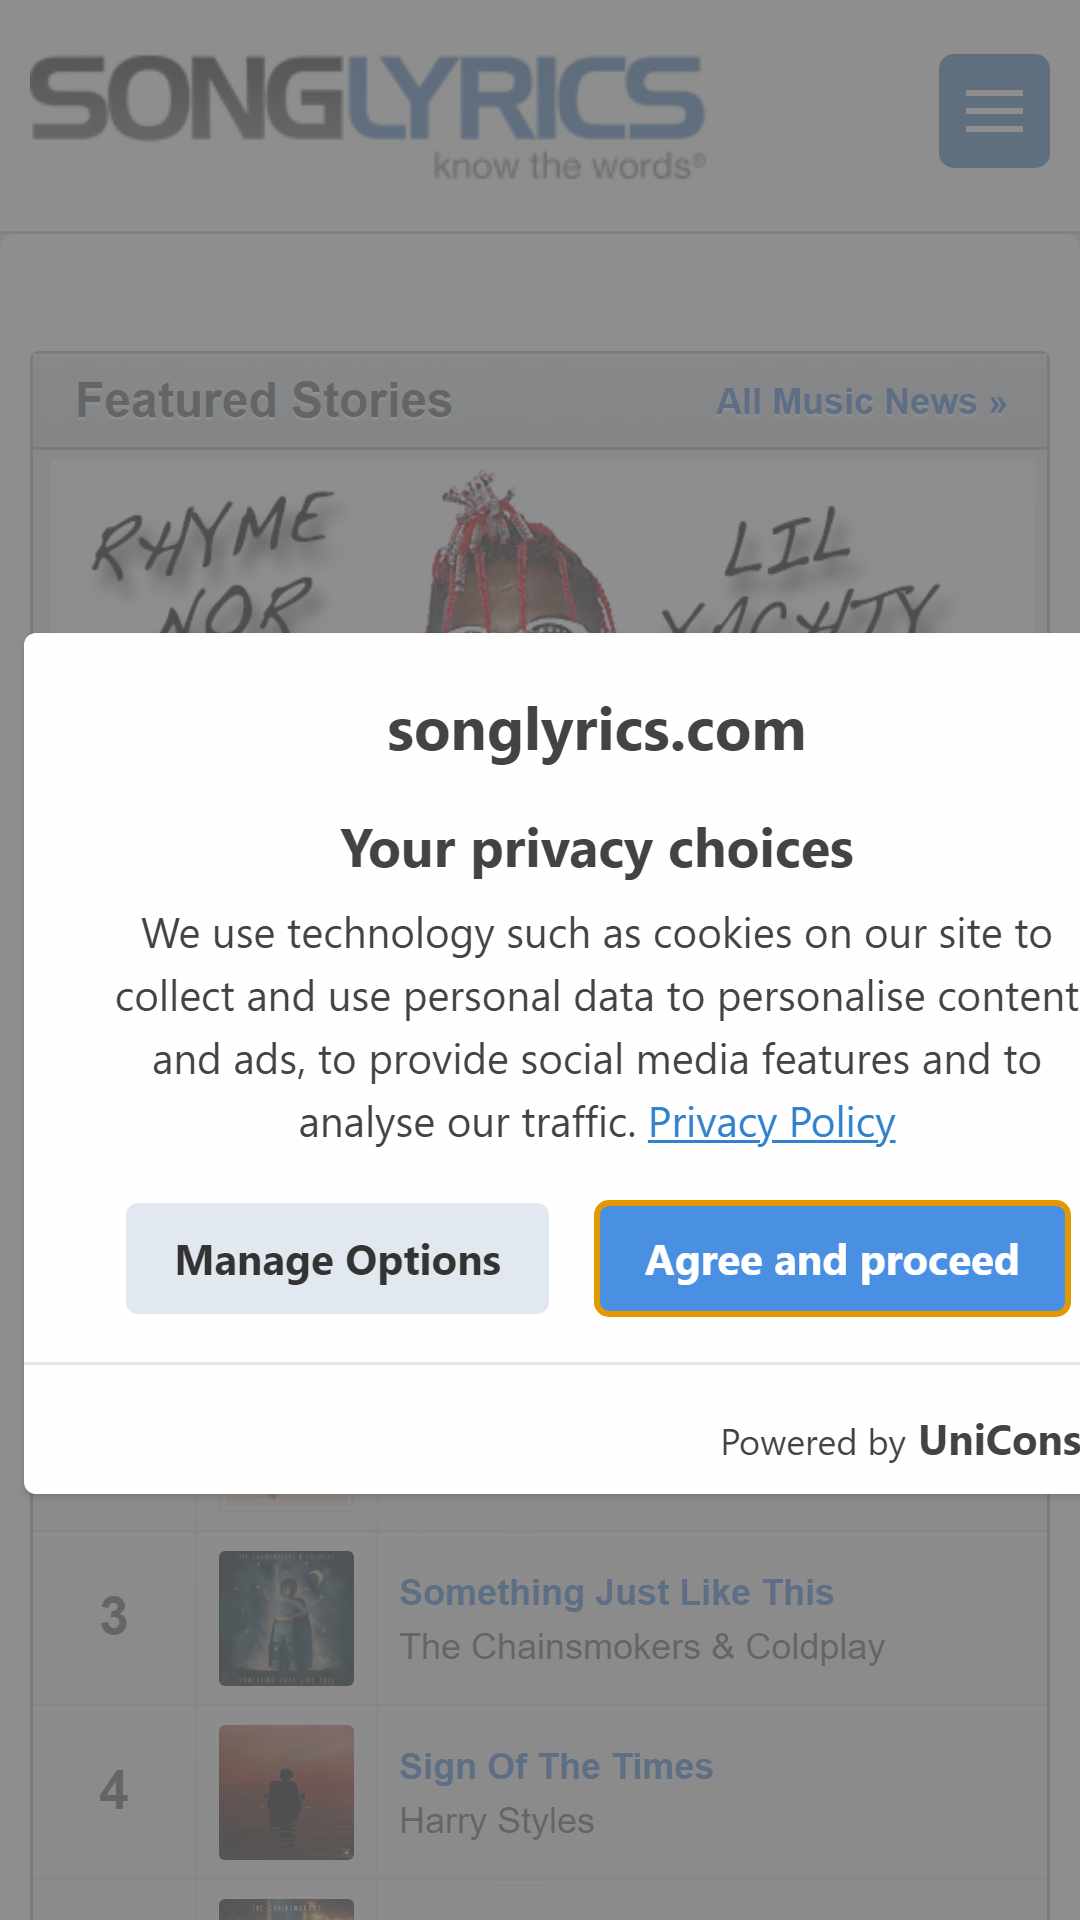Click the Your privacy choices heading
Image resolution: width=1080 pixels, height=1920 pixels.
[x=596, y=850]
